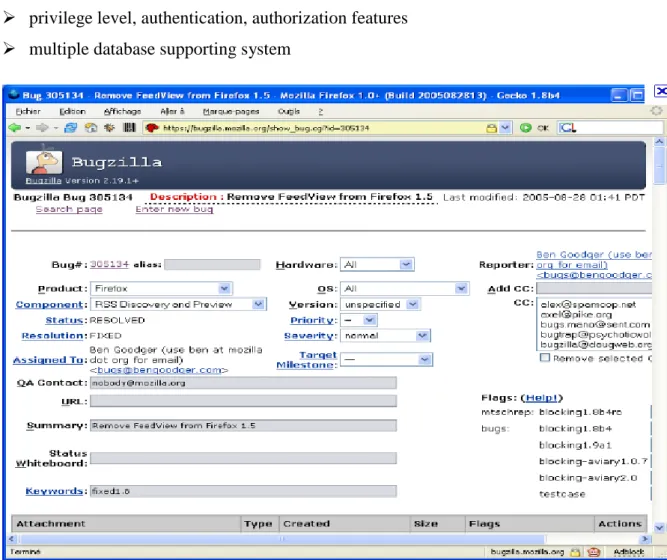Click the Keywords label link
Screen dimensions: 667x560
click(54, 491)
